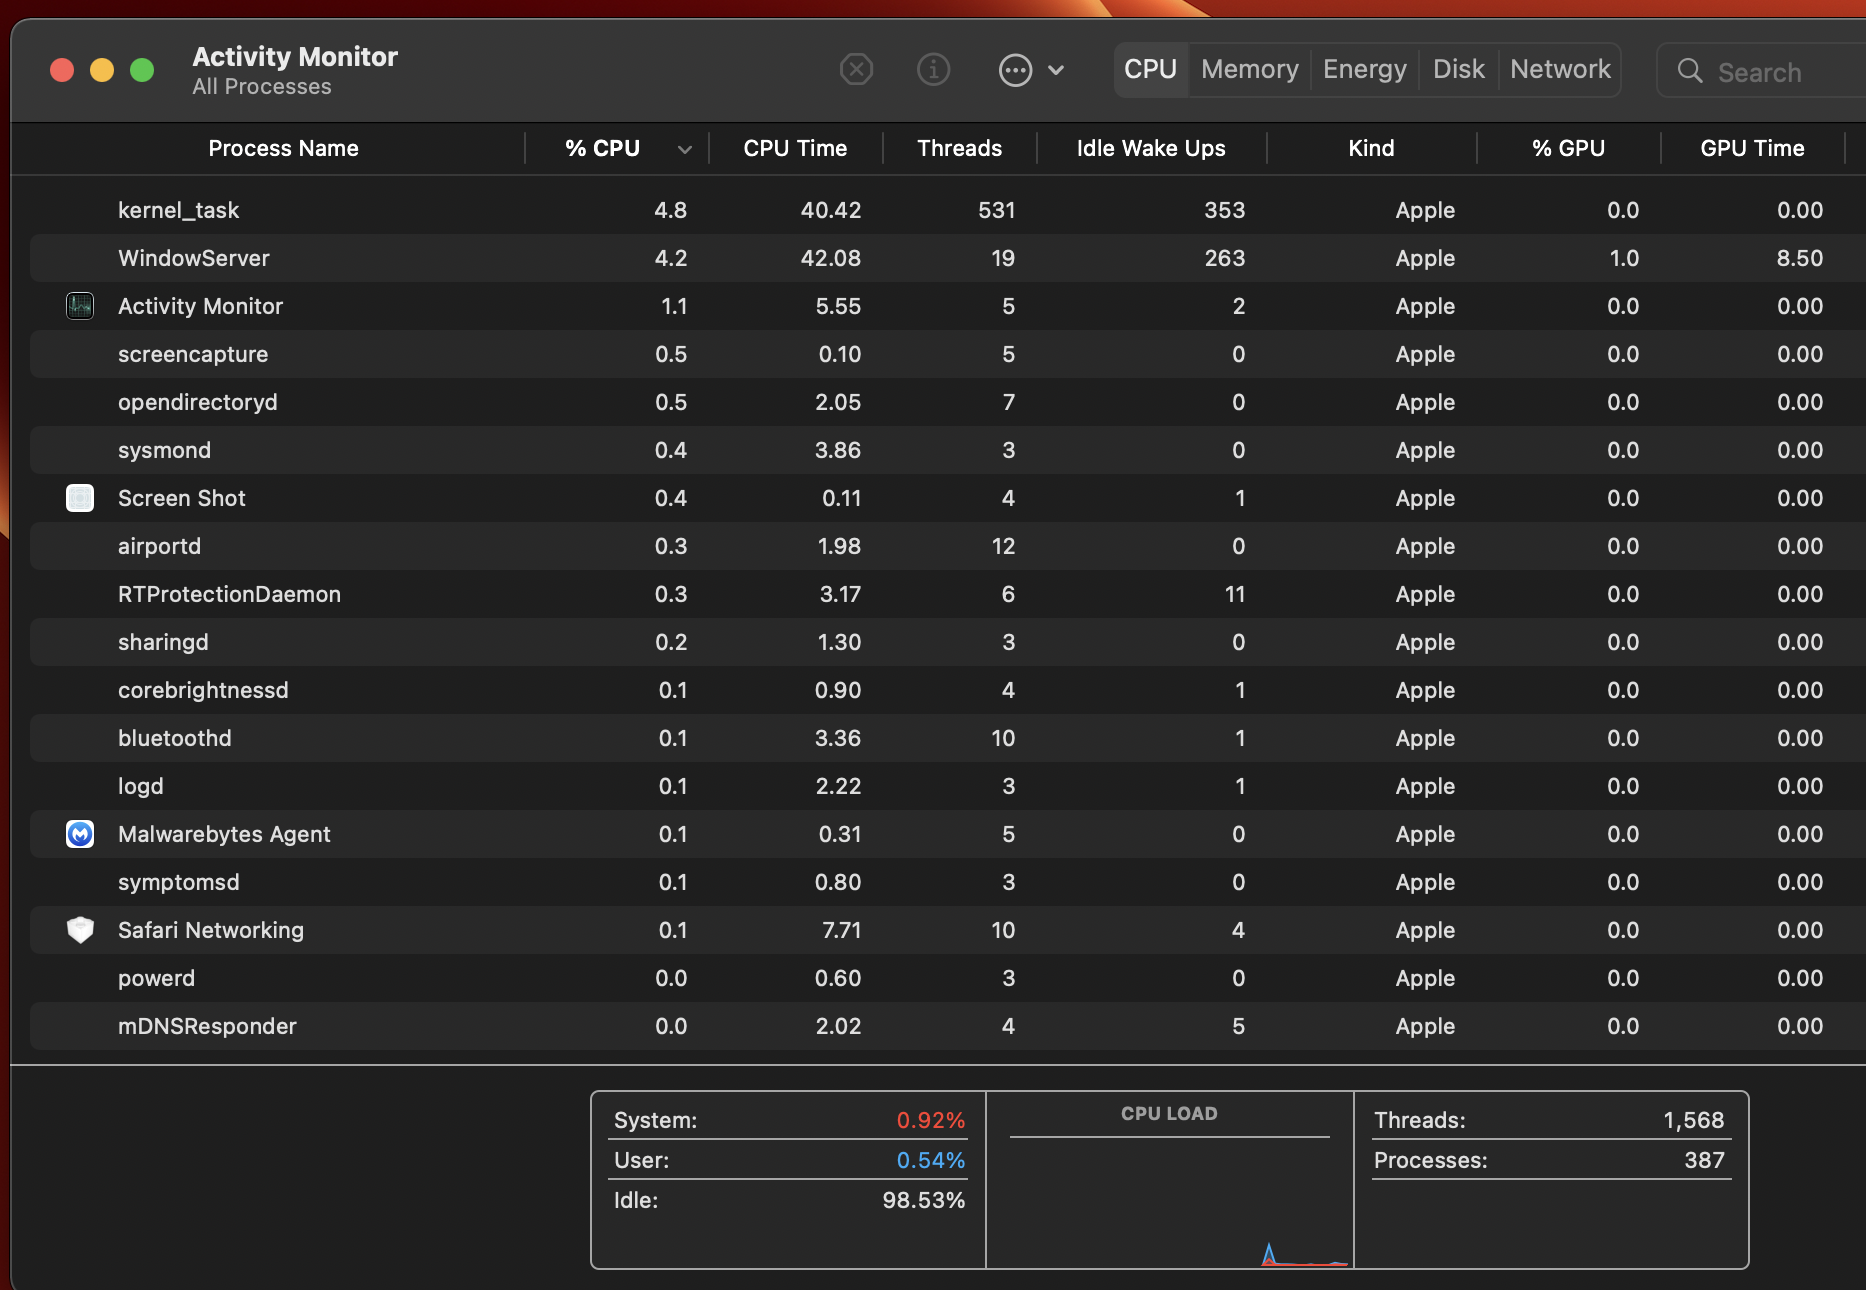Switch to the Disk tab
The image size is (1866, 1290).
point(1459,70)
